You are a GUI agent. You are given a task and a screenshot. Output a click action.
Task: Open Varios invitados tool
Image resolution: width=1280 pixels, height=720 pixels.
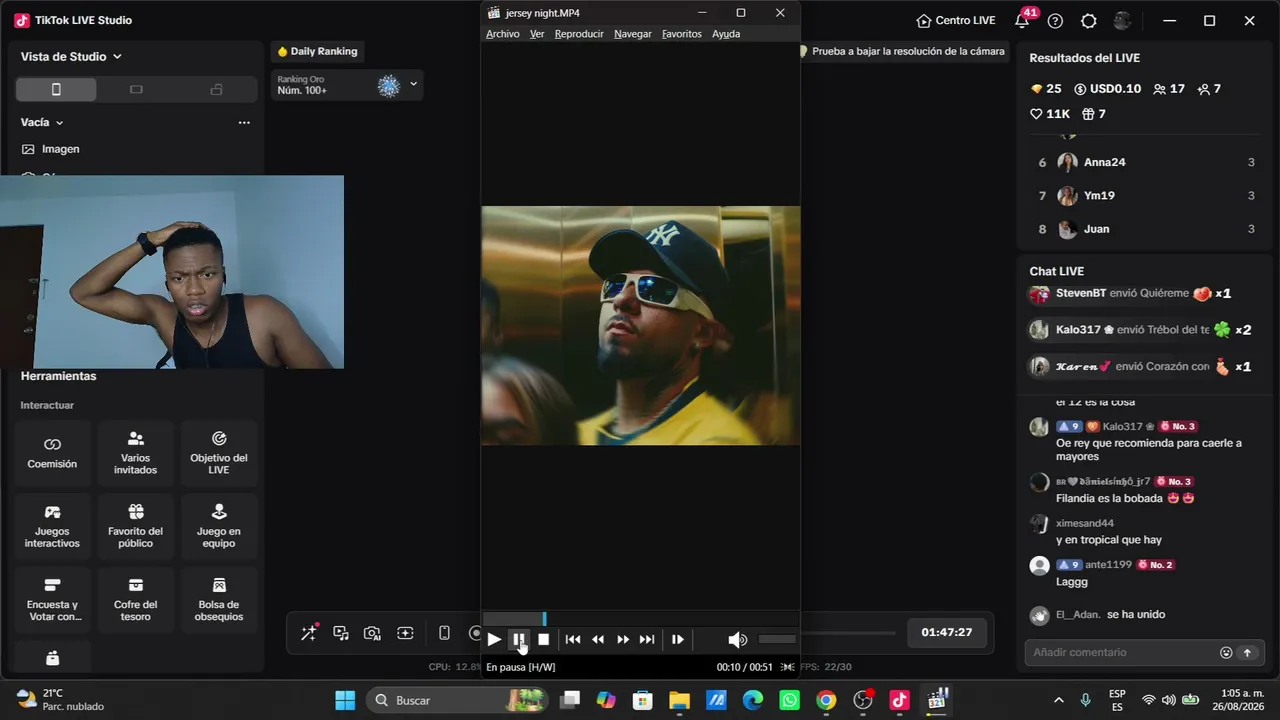[135, 451]
